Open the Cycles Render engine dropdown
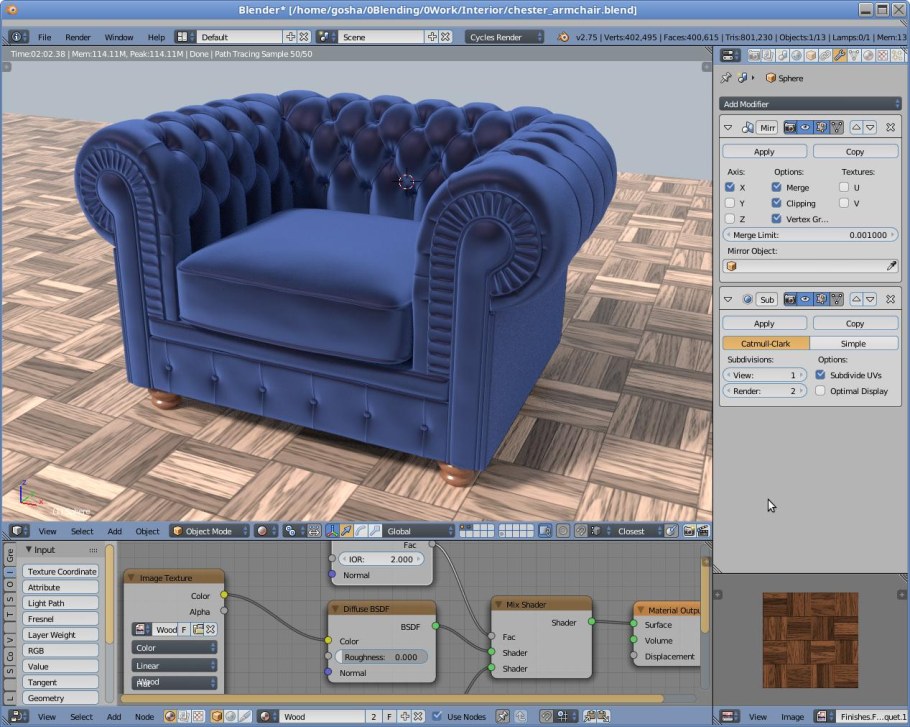 coord(504,37)
